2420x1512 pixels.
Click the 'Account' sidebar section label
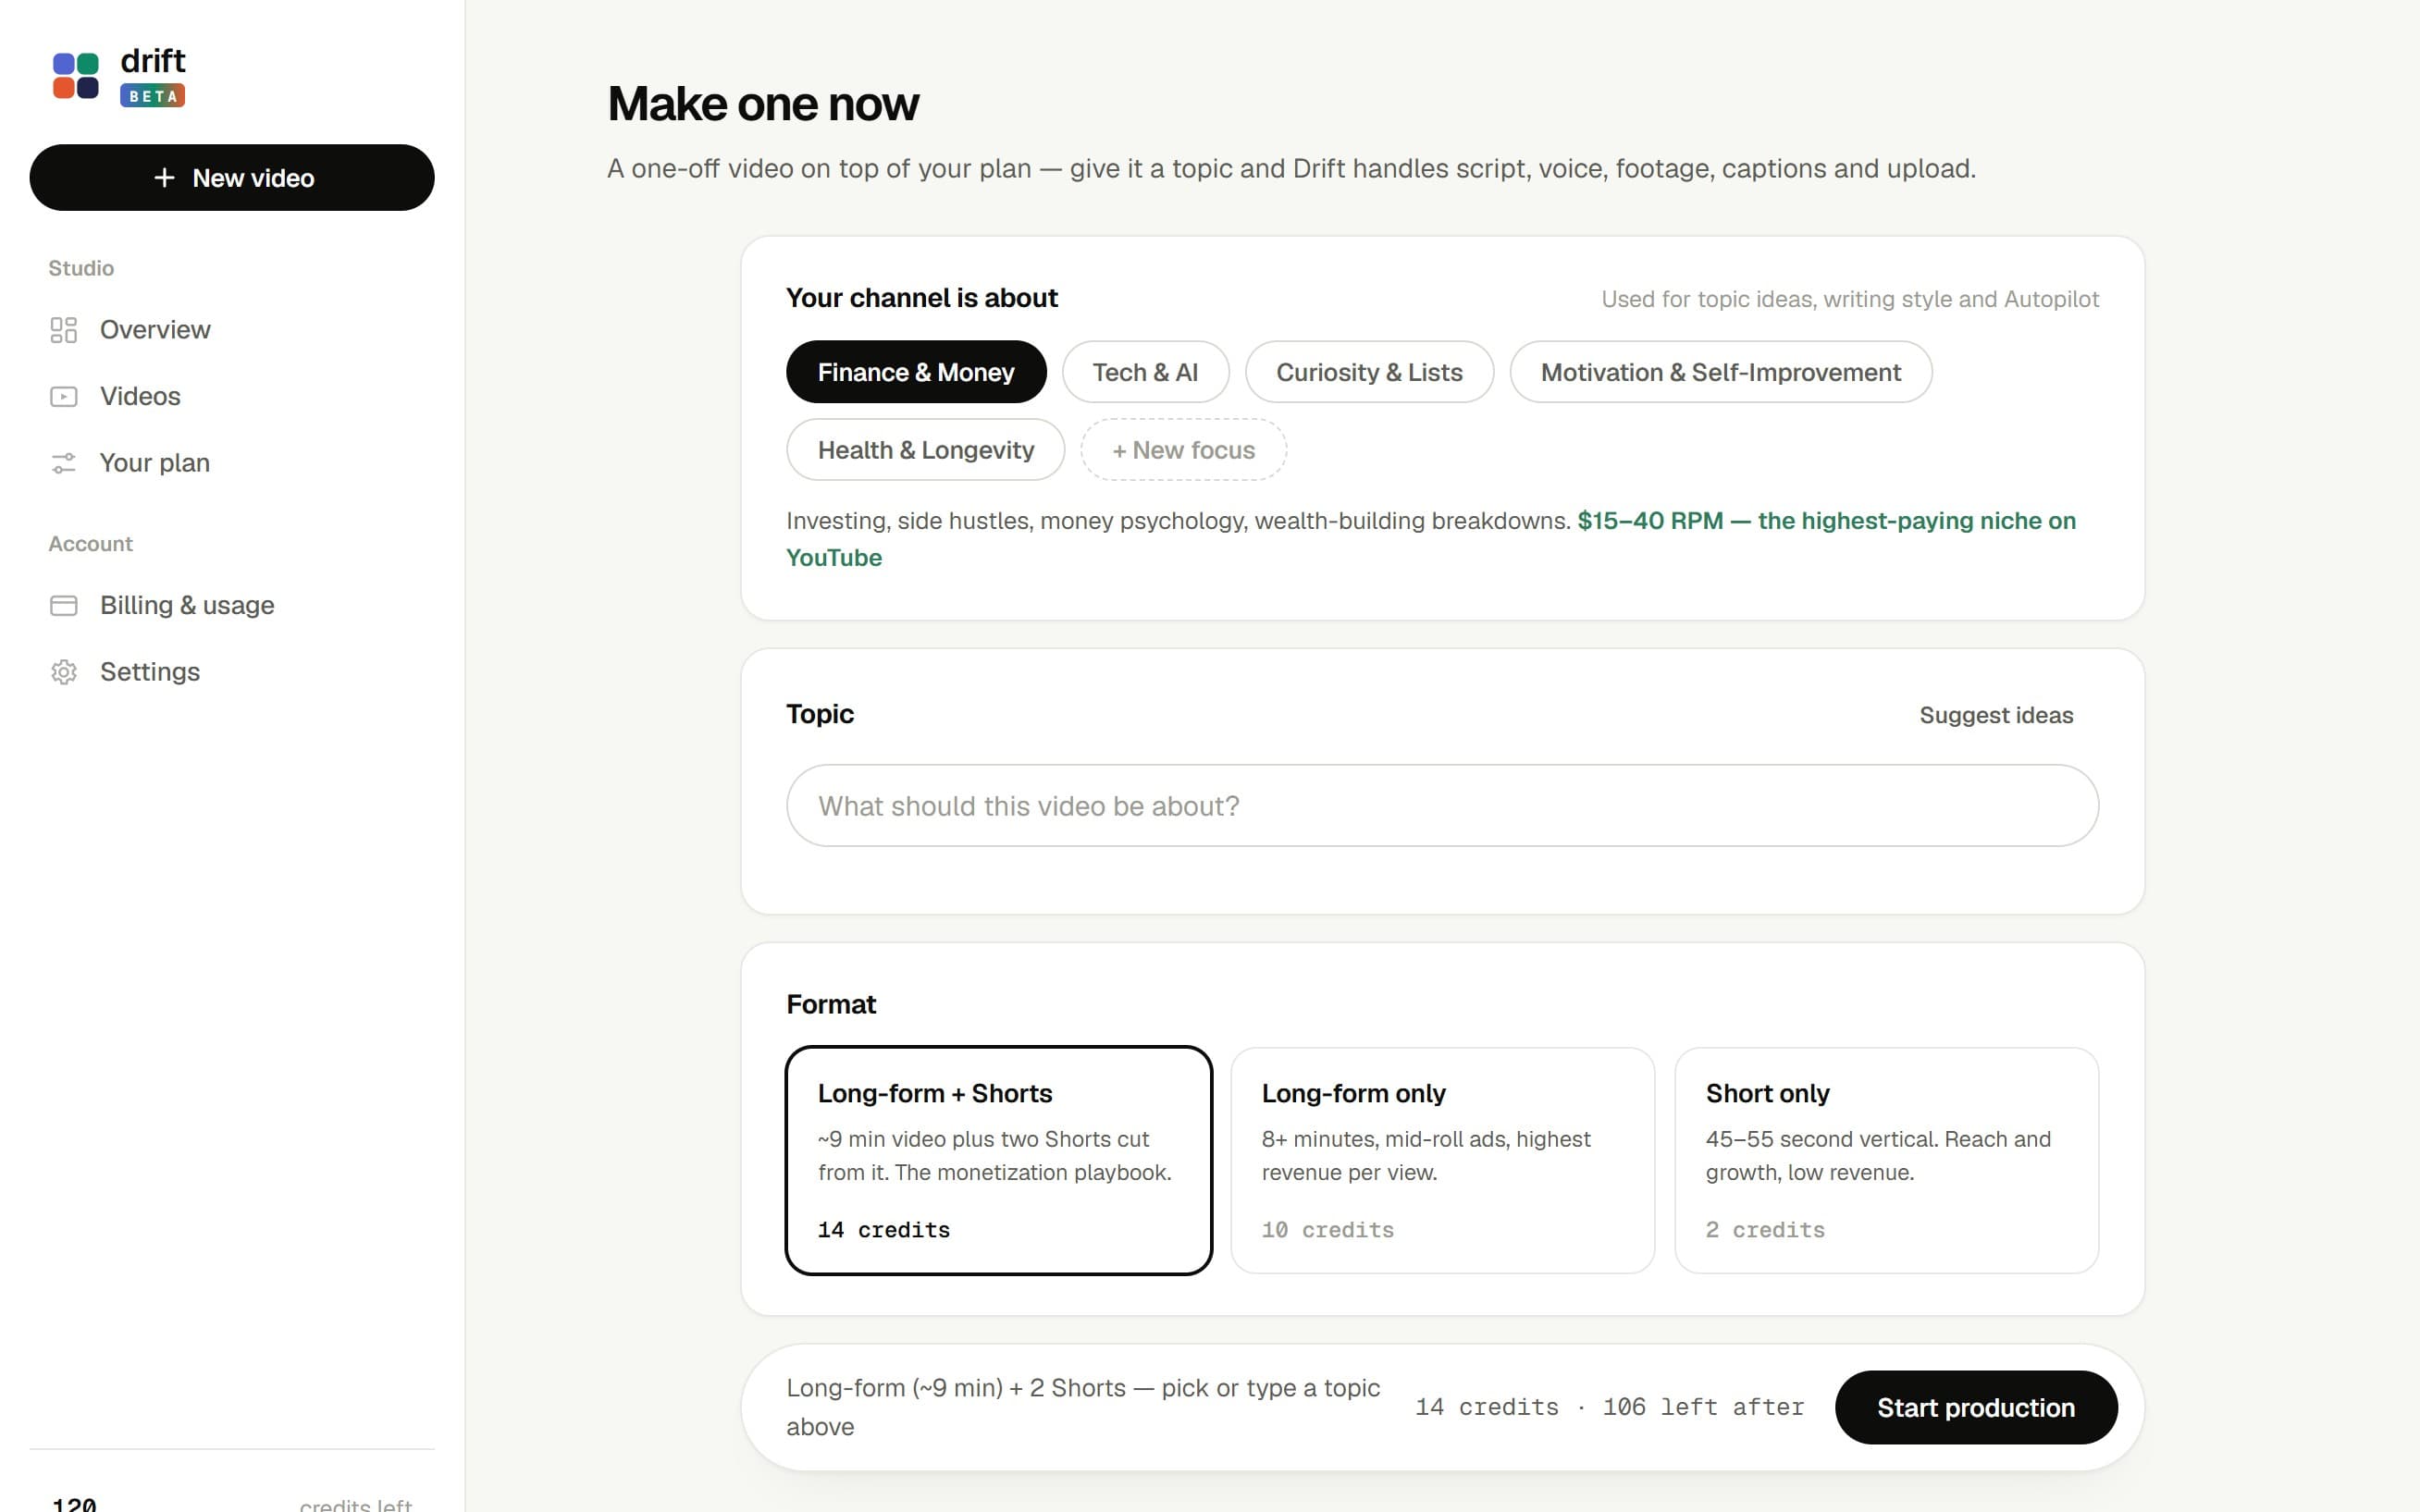(x=90, y=544)
